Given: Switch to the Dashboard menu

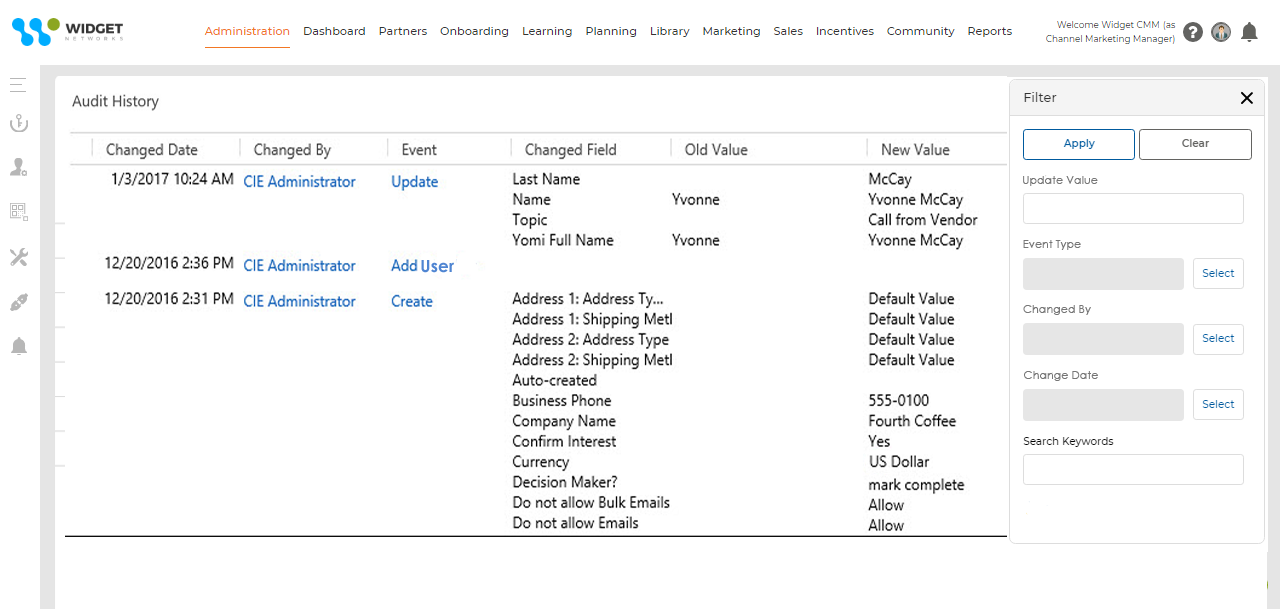Looking at the screenshot, I should pyautogui.click(x=334, y=31).
